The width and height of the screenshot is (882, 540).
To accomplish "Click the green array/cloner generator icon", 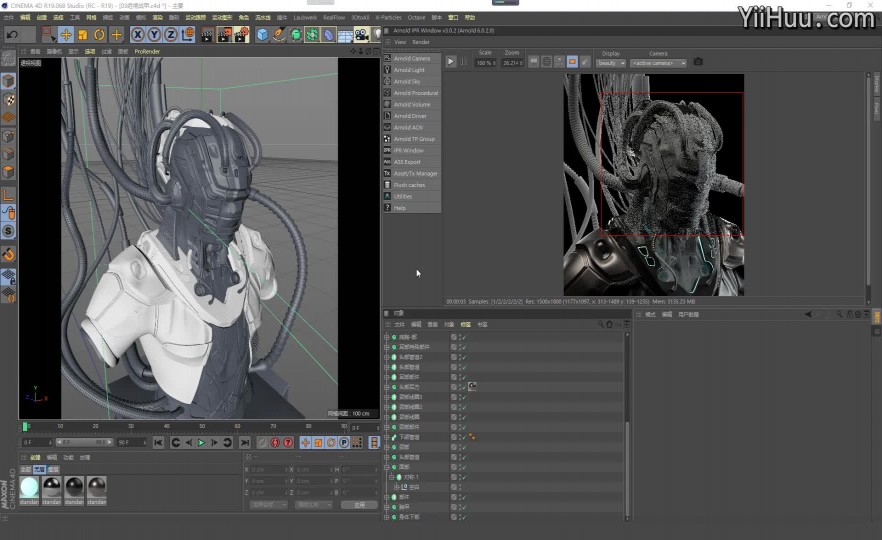I will click(312, 35).
